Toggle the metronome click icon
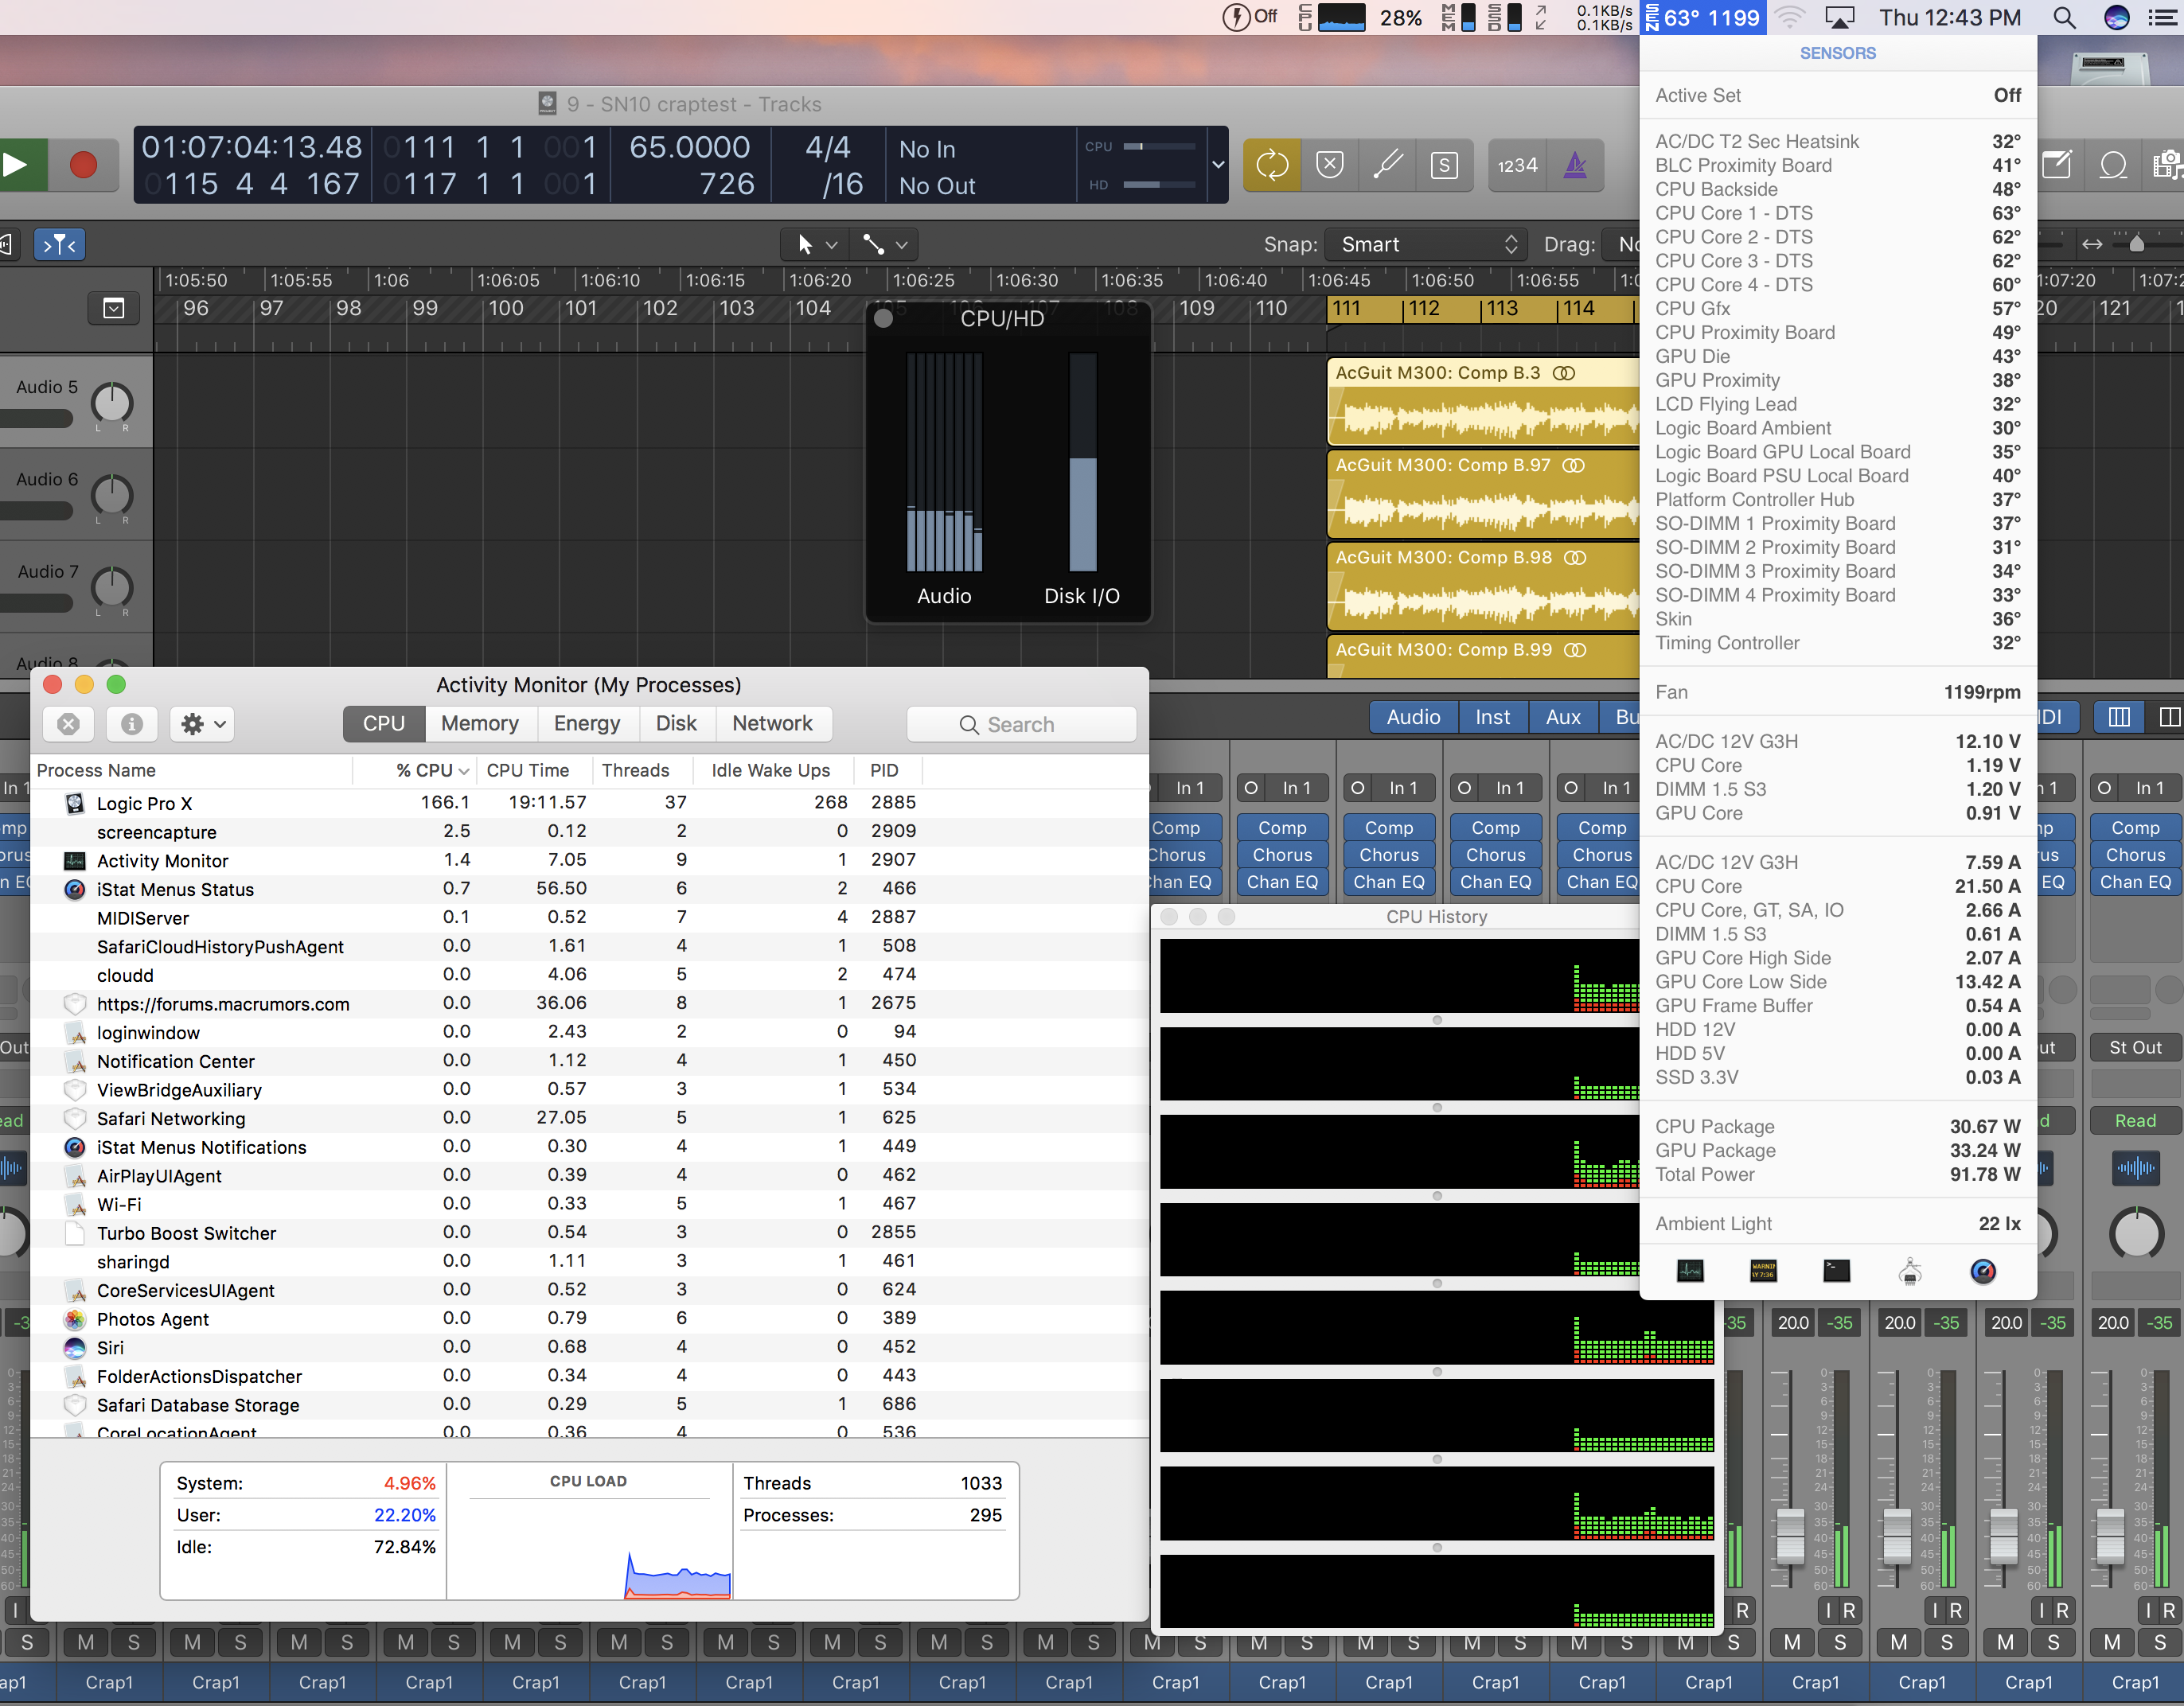 pyautogui.click(x=1575, y=165)
